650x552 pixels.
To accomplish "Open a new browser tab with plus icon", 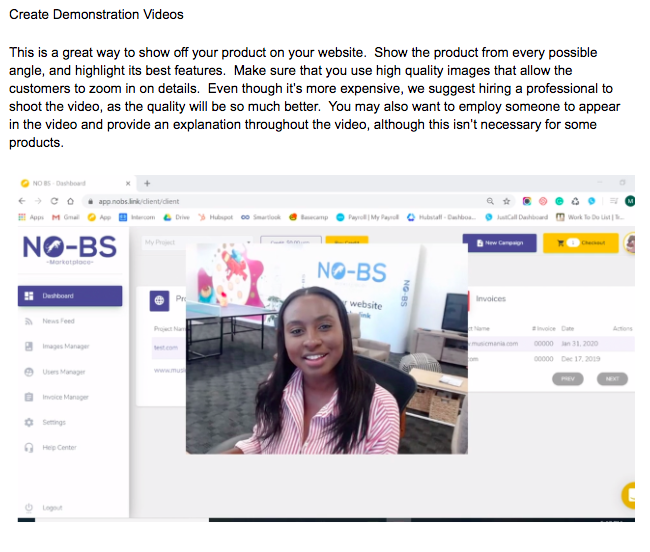I will coord(147,183).
